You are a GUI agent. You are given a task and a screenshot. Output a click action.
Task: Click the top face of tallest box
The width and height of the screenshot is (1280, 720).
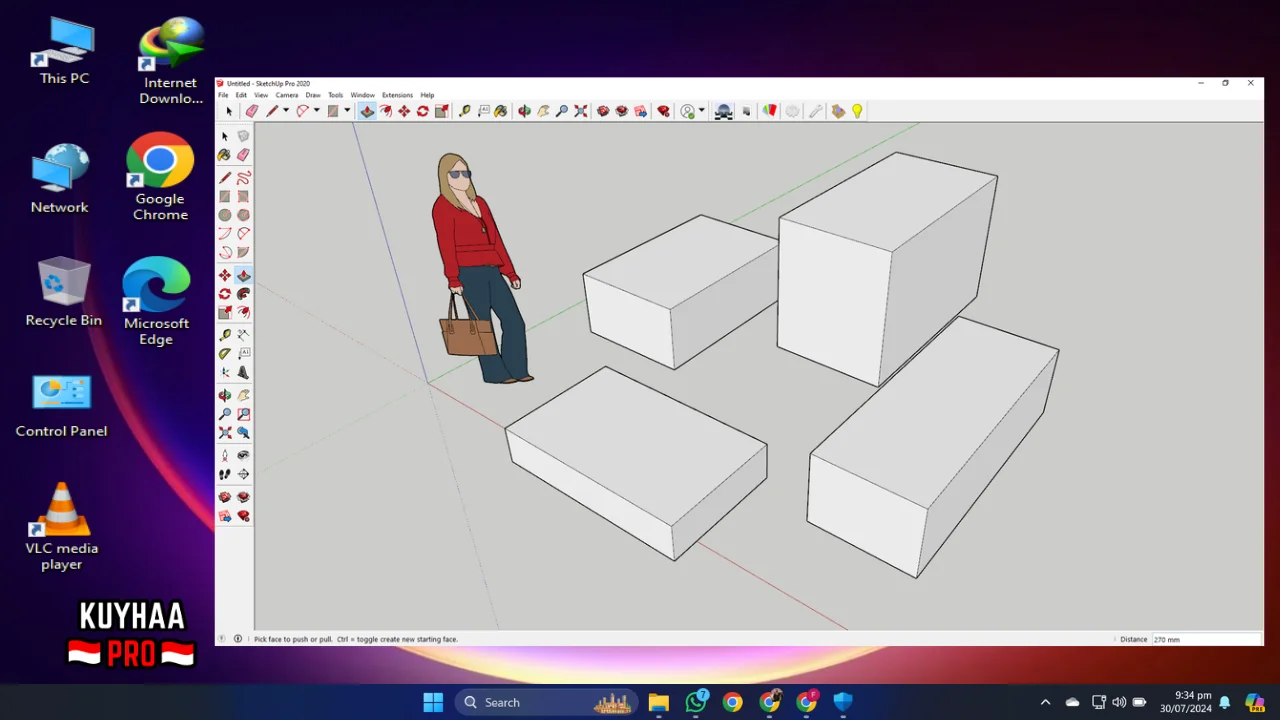(x=888, y=200)
